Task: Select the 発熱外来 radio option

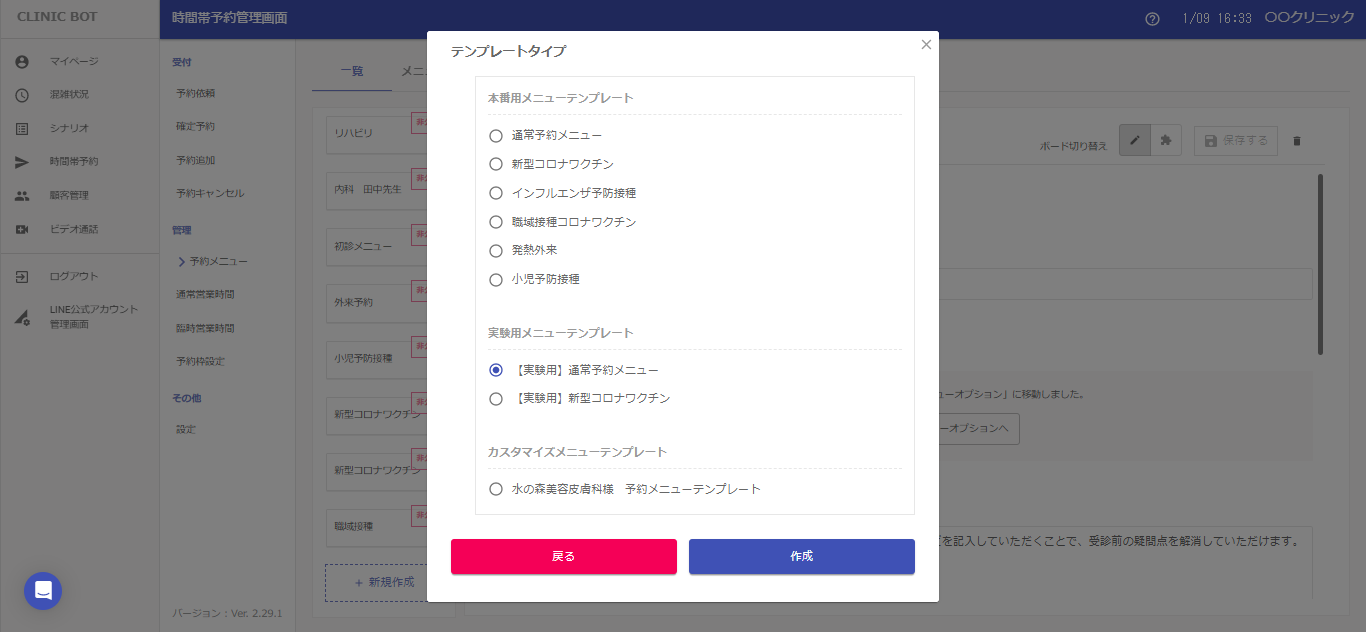Action: point(496,251)
